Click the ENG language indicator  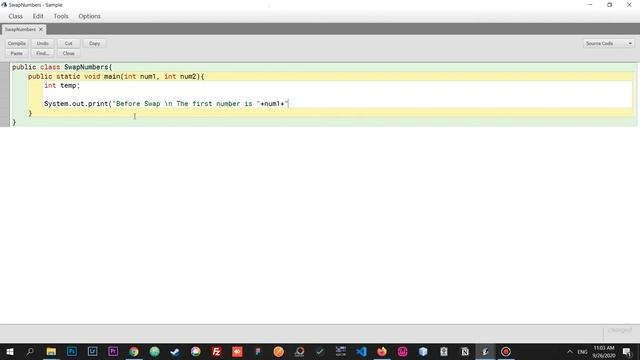pyautogui.click(x=582, y=352)
